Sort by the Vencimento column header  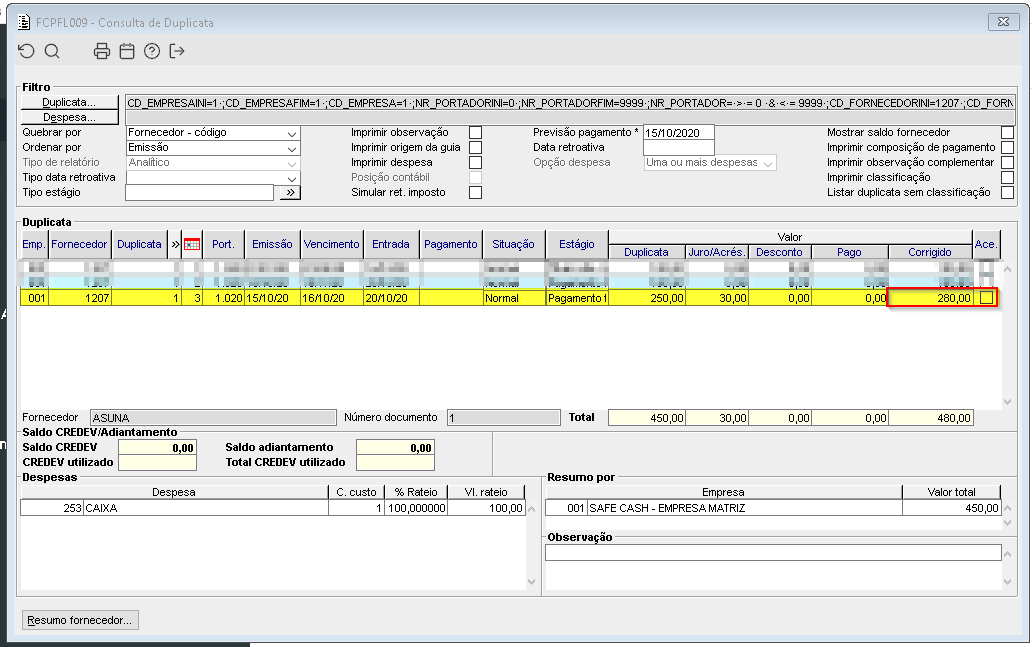click(331, 243)
